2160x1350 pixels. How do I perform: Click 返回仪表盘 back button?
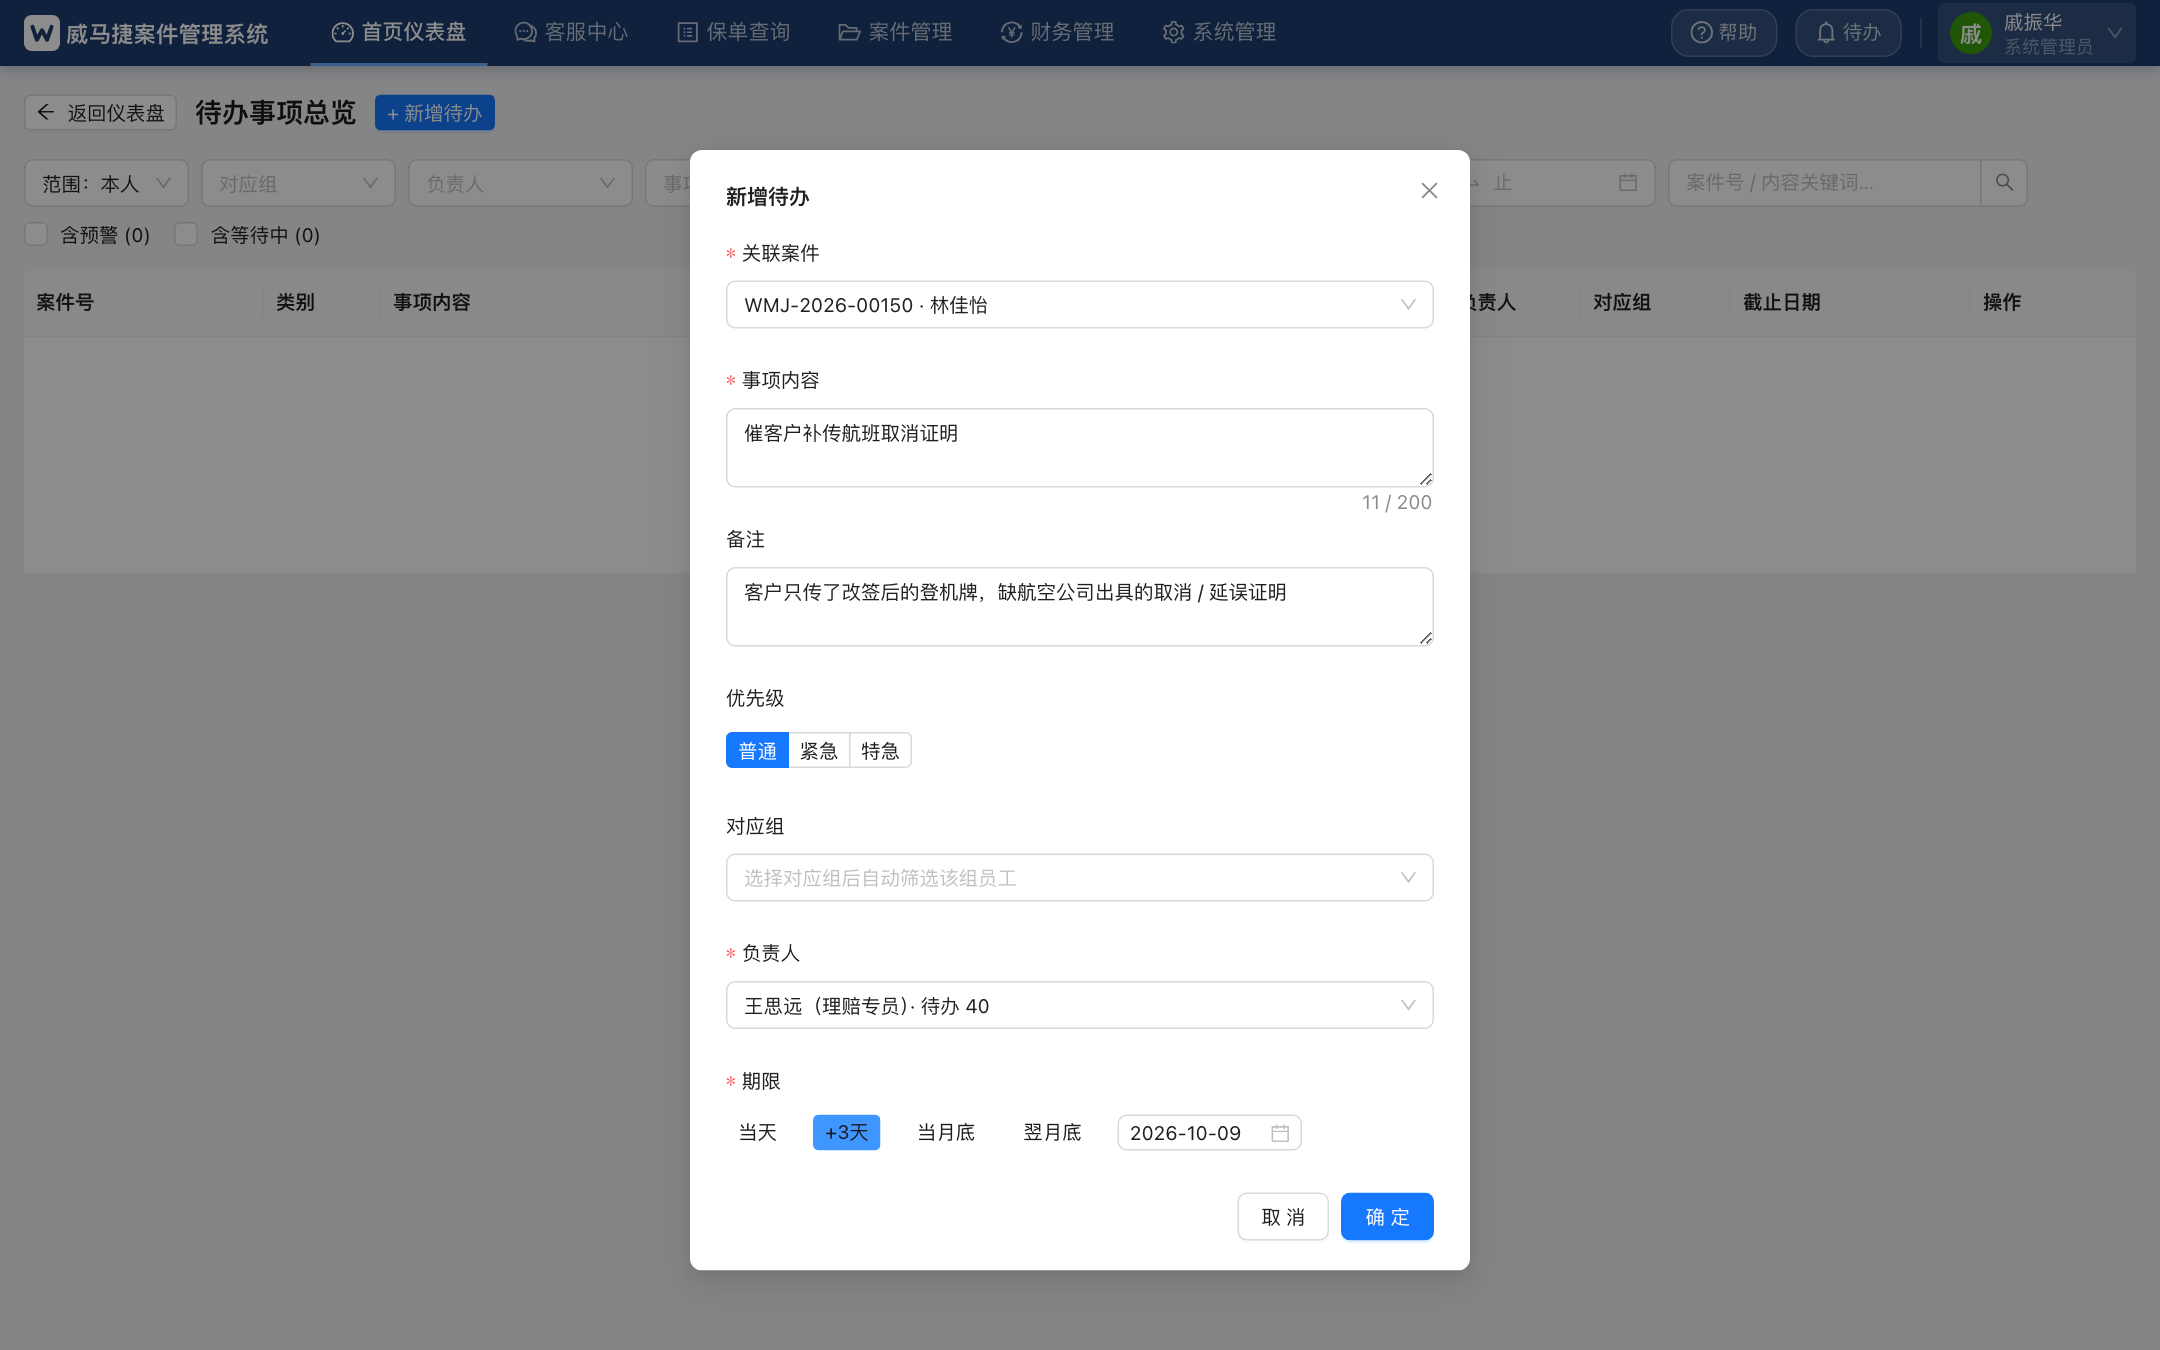pyautogui.click(x=100, y=113)
